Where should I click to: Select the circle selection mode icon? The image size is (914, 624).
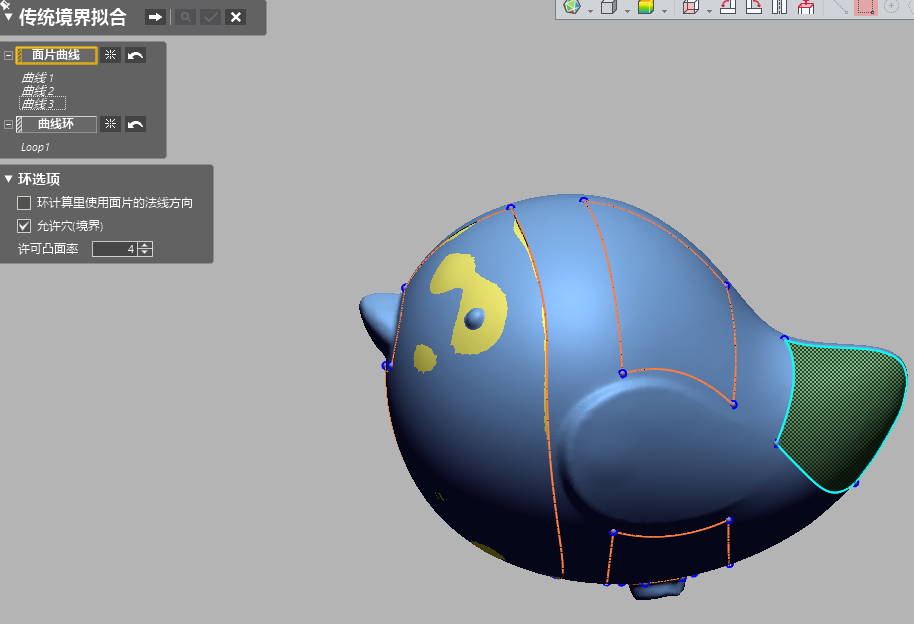point(891,6)
